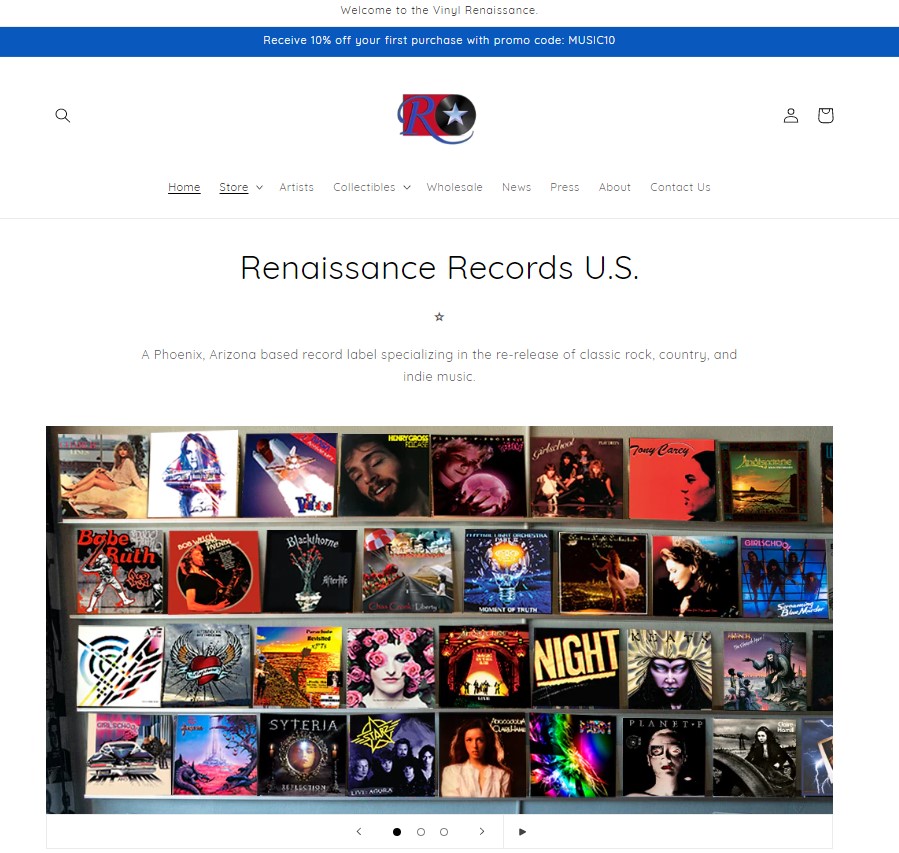This screenshot has width=899, height=853.
Task: Open the Home menu item
Action: (x=184, y=187)
